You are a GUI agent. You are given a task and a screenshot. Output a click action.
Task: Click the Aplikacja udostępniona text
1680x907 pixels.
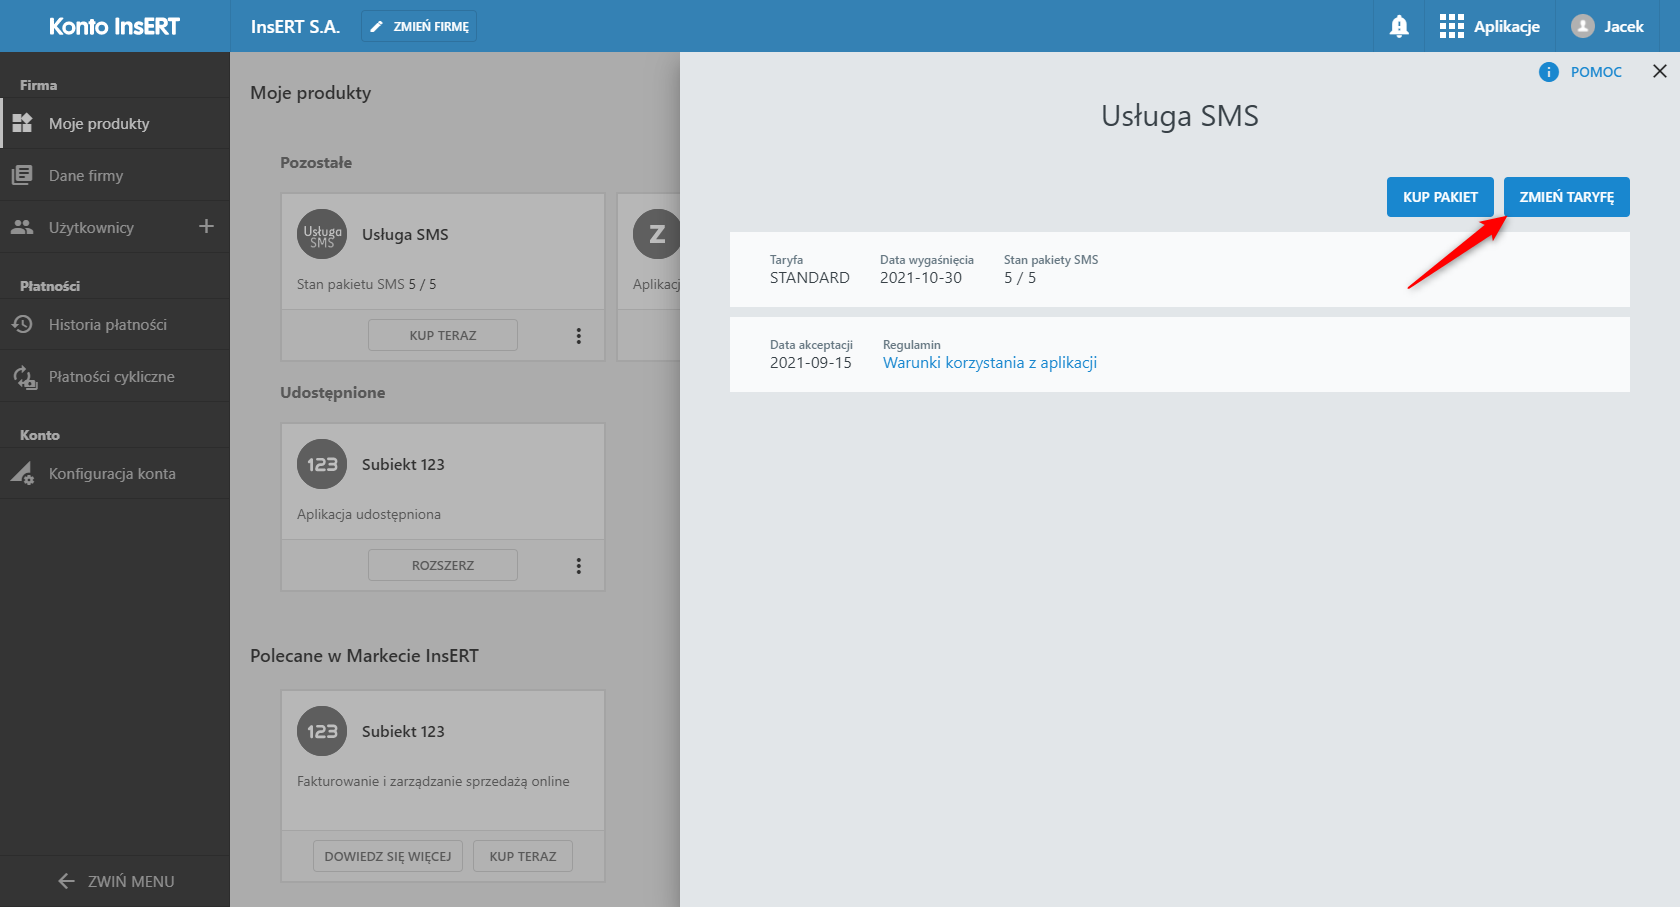click(369, 514)
